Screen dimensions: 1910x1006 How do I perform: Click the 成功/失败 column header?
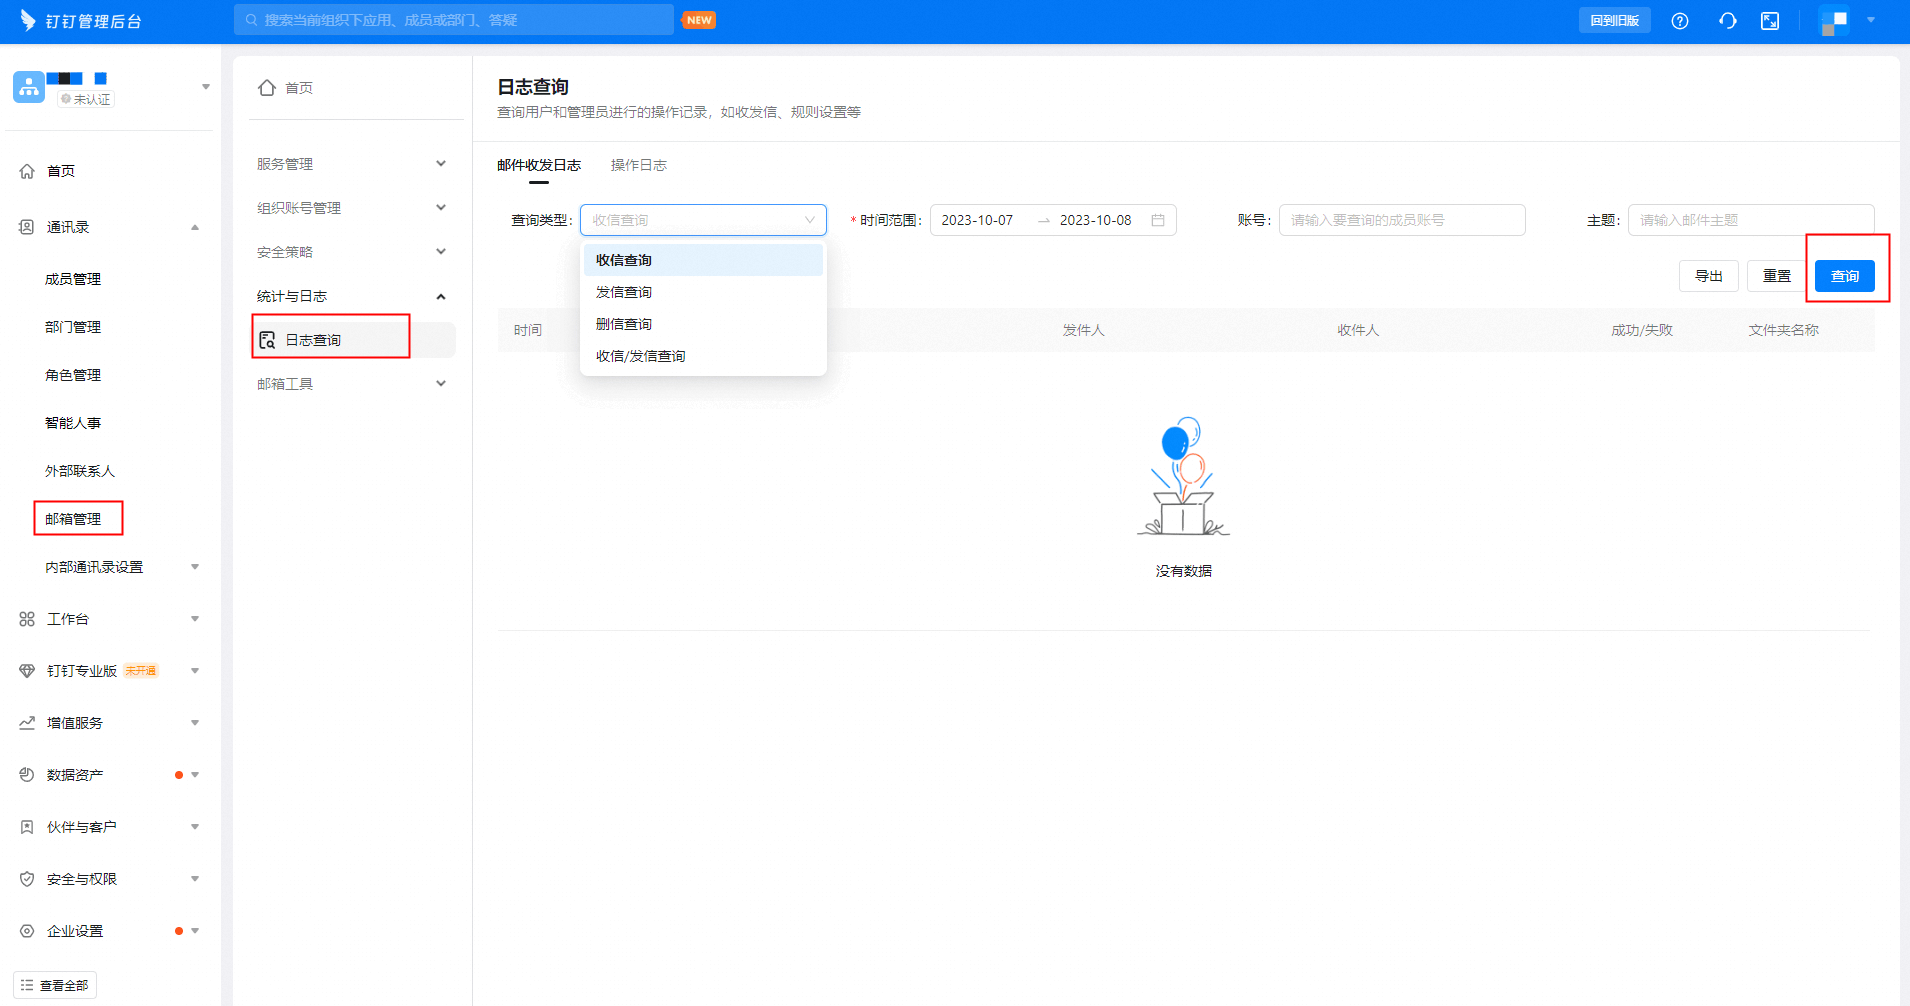pos(1642,330)
